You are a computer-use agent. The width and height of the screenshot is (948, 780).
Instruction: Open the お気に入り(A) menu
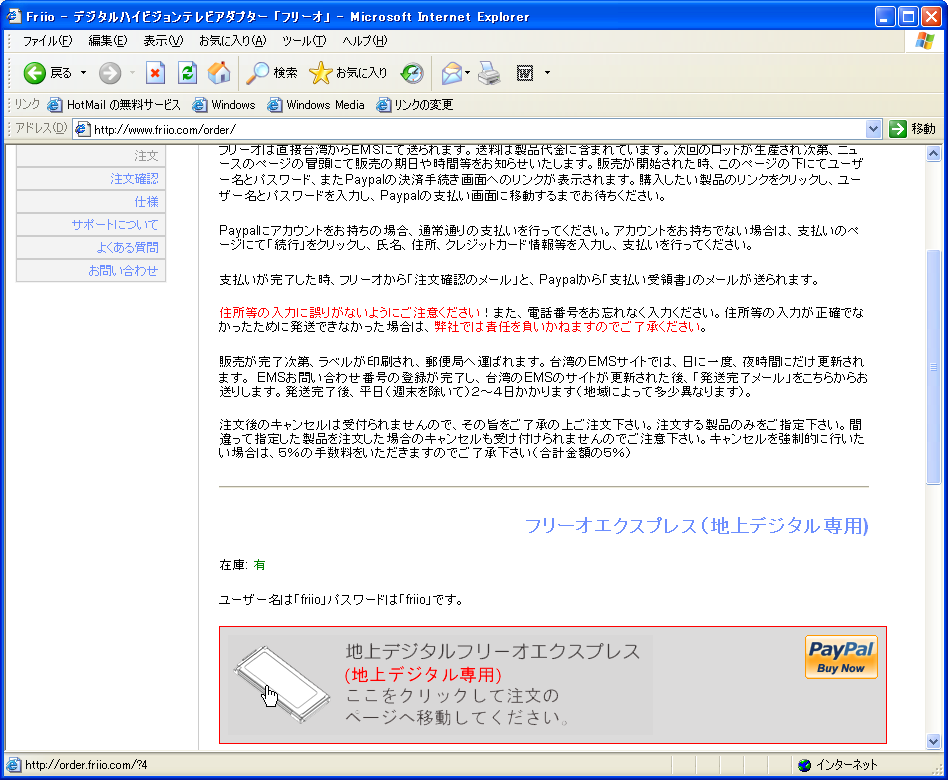[x=233, y=41]
